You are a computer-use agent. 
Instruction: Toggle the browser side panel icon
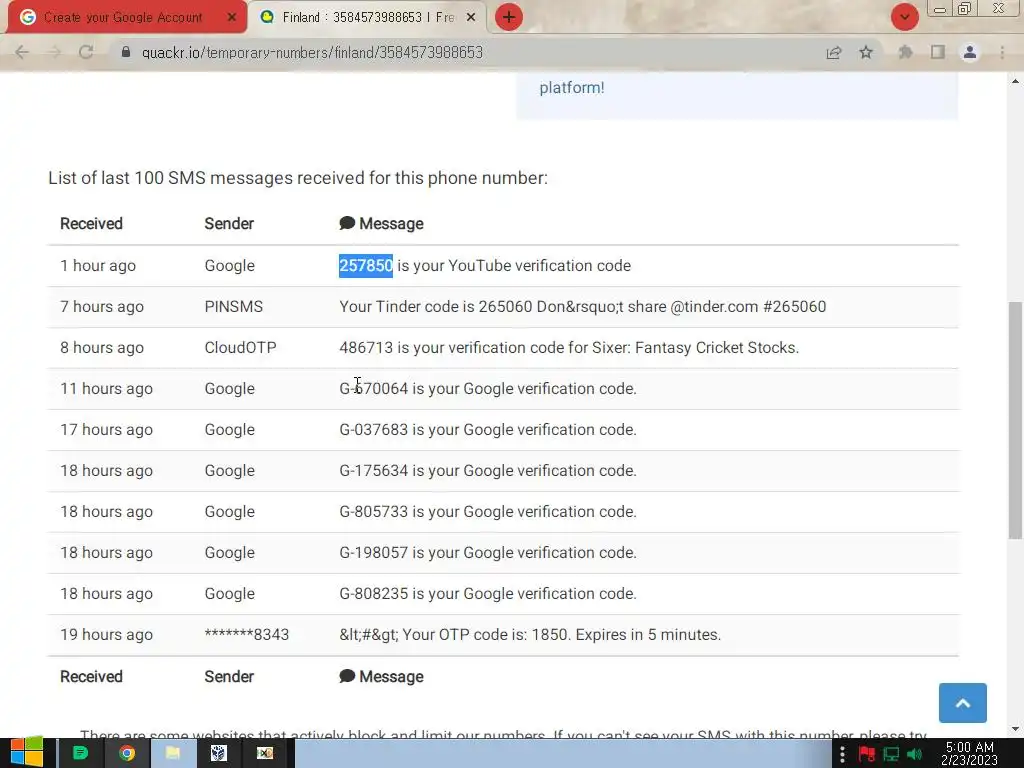[938, 52]
